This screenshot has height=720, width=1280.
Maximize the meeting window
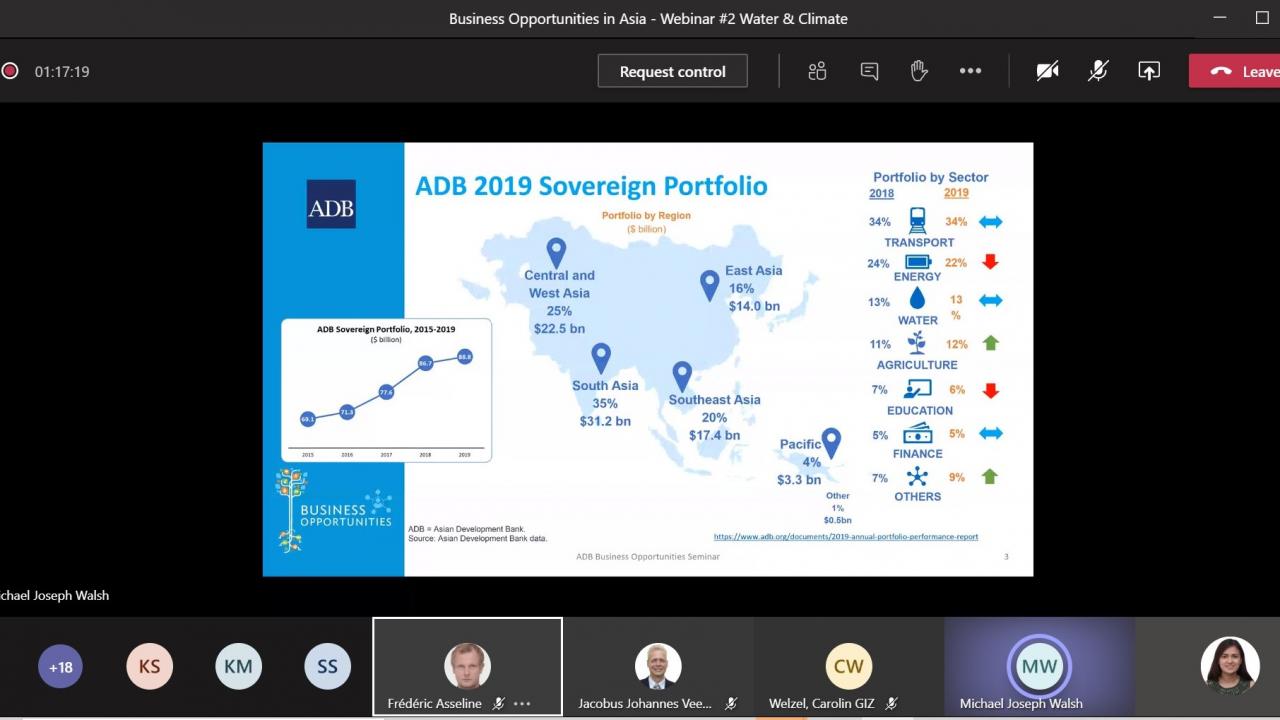1261,18
